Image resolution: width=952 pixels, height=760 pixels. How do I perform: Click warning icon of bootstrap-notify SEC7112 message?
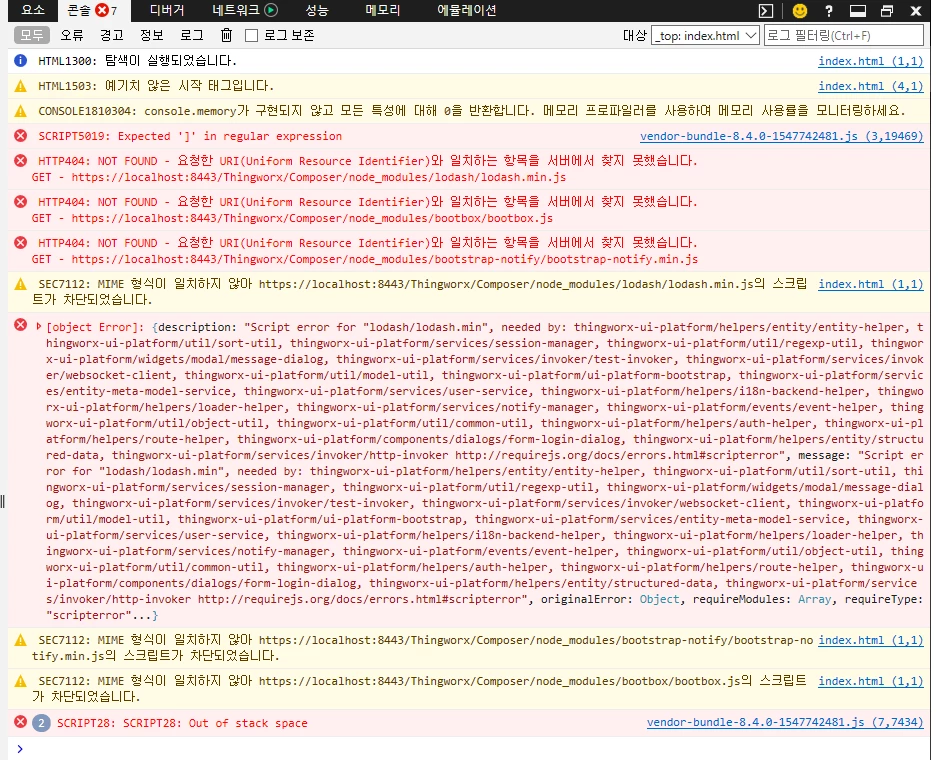[21, 640]
